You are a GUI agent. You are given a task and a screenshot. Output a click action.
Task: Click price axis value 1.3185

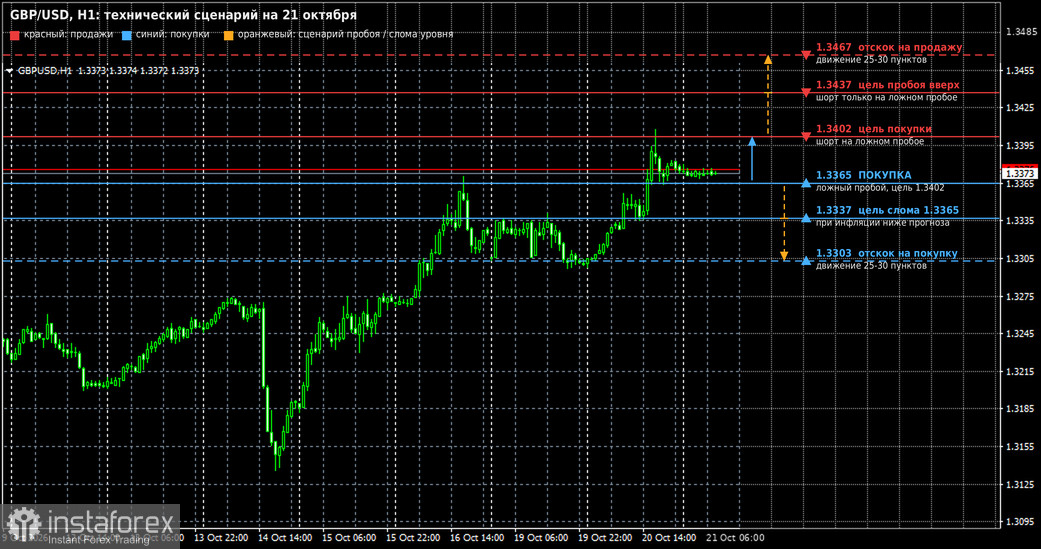pos(1022,410)
